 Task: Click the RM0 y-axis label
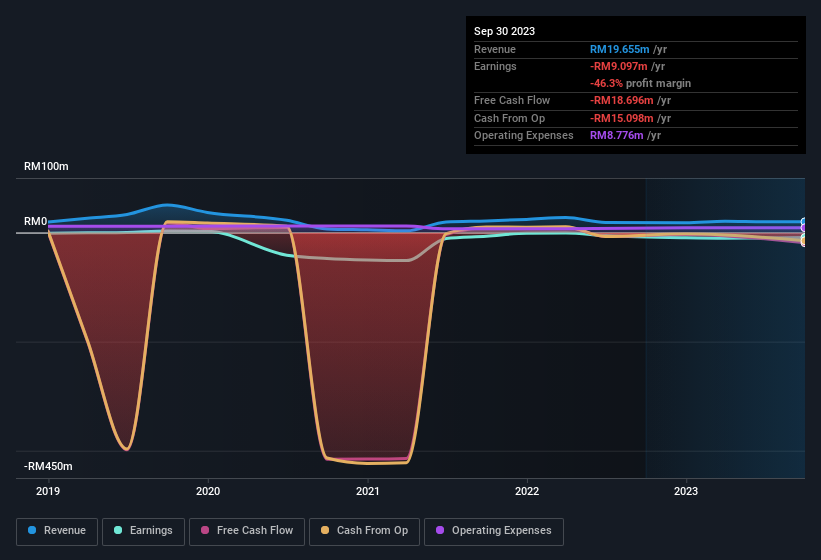(x=36, y=221)
